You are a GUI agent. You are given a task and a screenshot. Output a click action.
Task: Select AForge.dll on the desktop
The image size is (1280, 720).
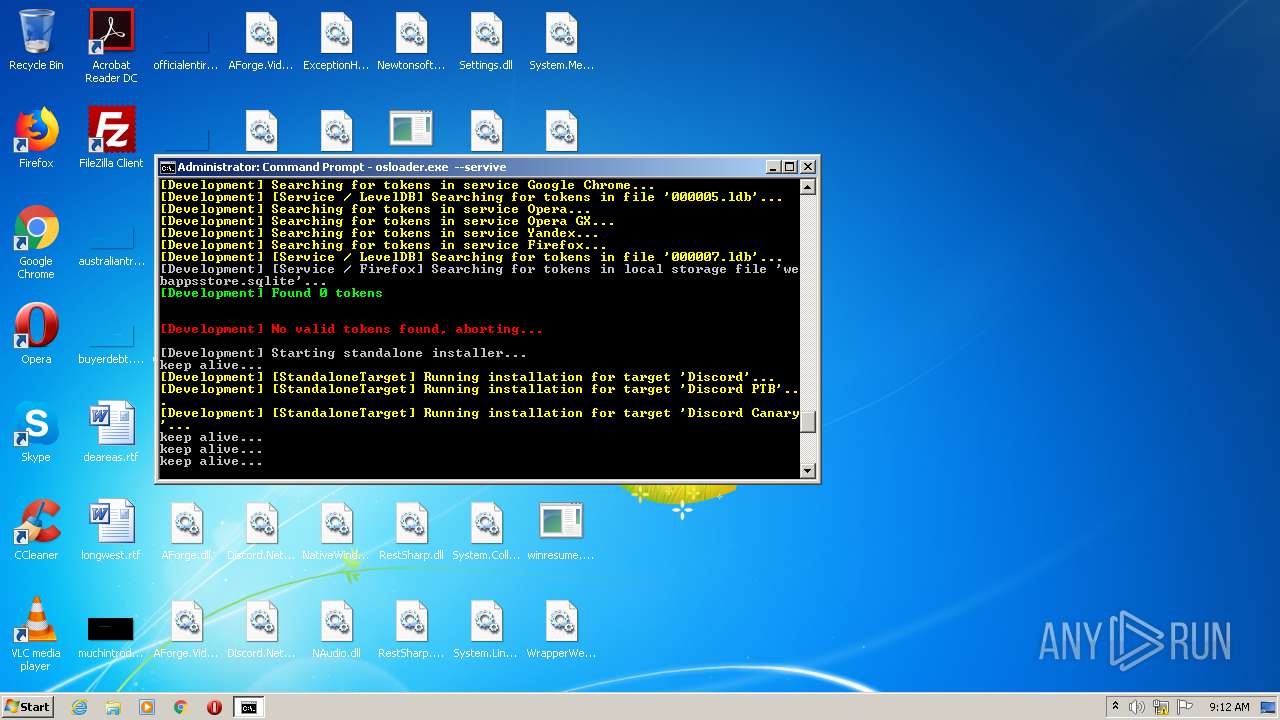pyautogui.click(x=186, y=530)
